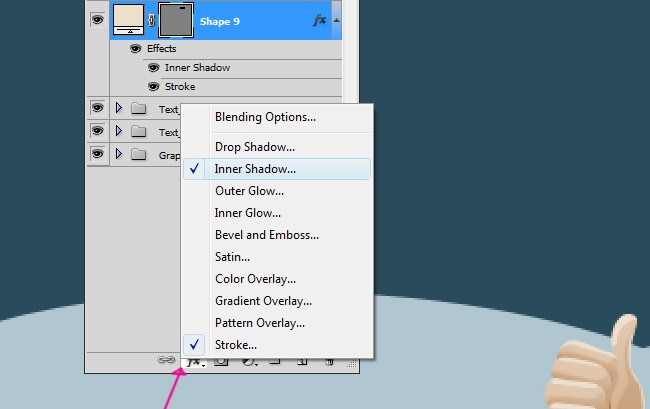Click the layers panel resize grip
Viewport: 650px width, 409px height.
coord(352,364)
